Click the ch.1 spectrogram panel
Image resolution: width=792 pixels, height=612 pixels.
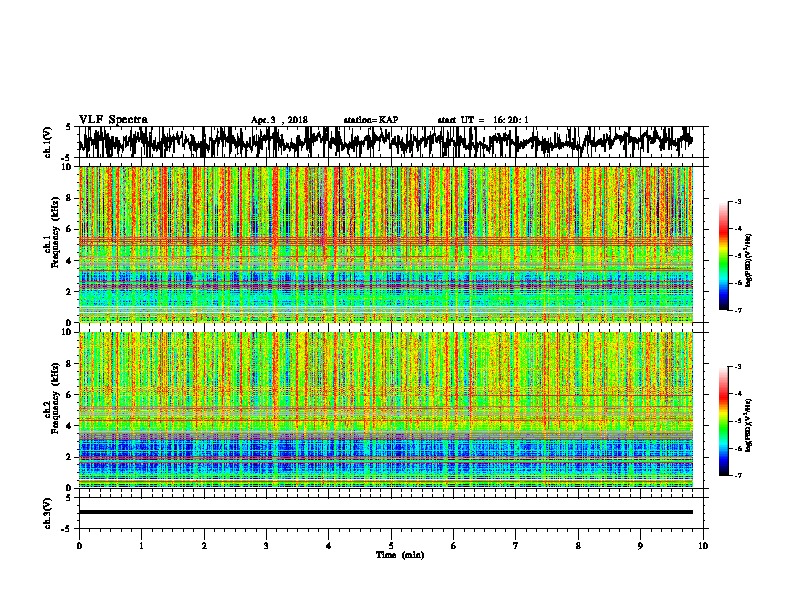point(385,244)
